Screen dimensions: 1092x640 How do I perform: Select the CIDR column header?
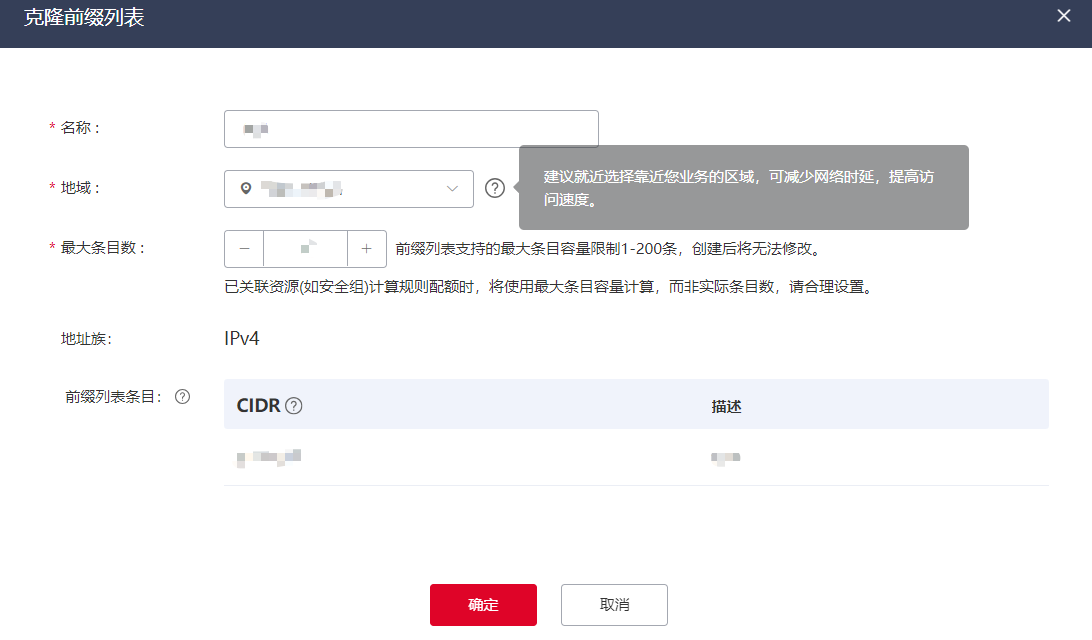point(258,406)
